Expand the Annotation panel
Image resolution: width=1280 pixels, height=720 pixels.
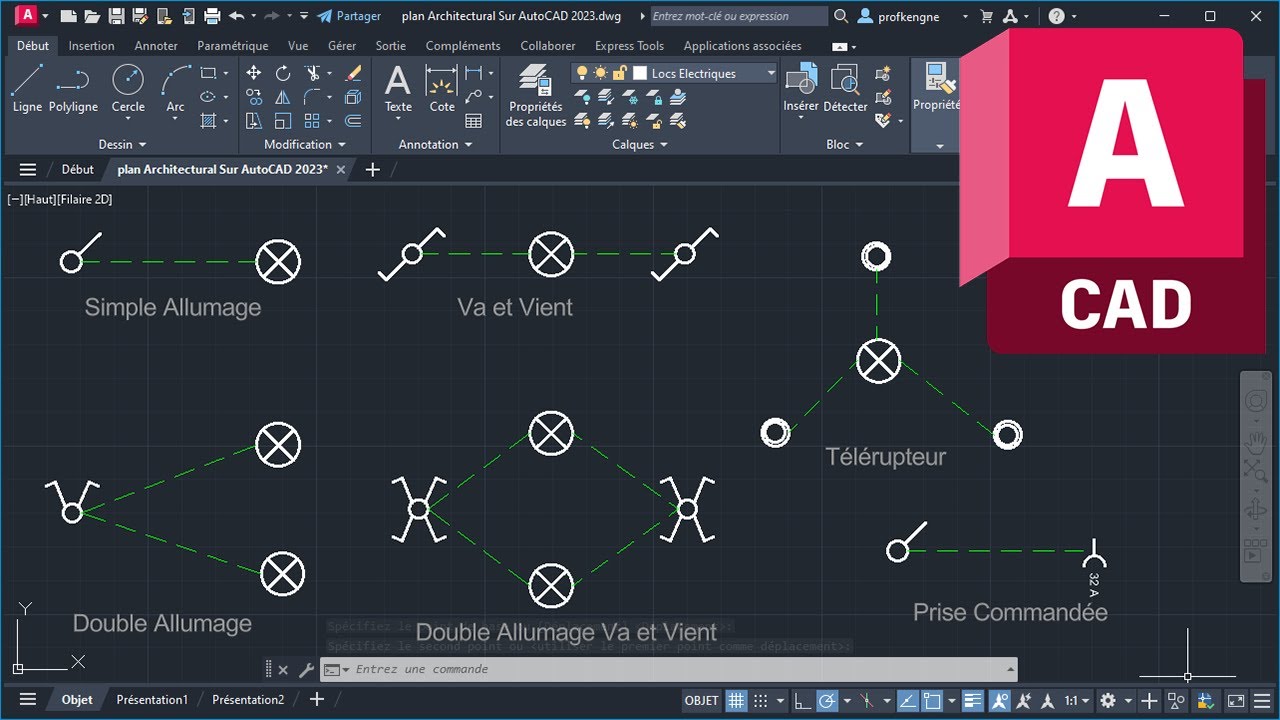pos(435,144)
